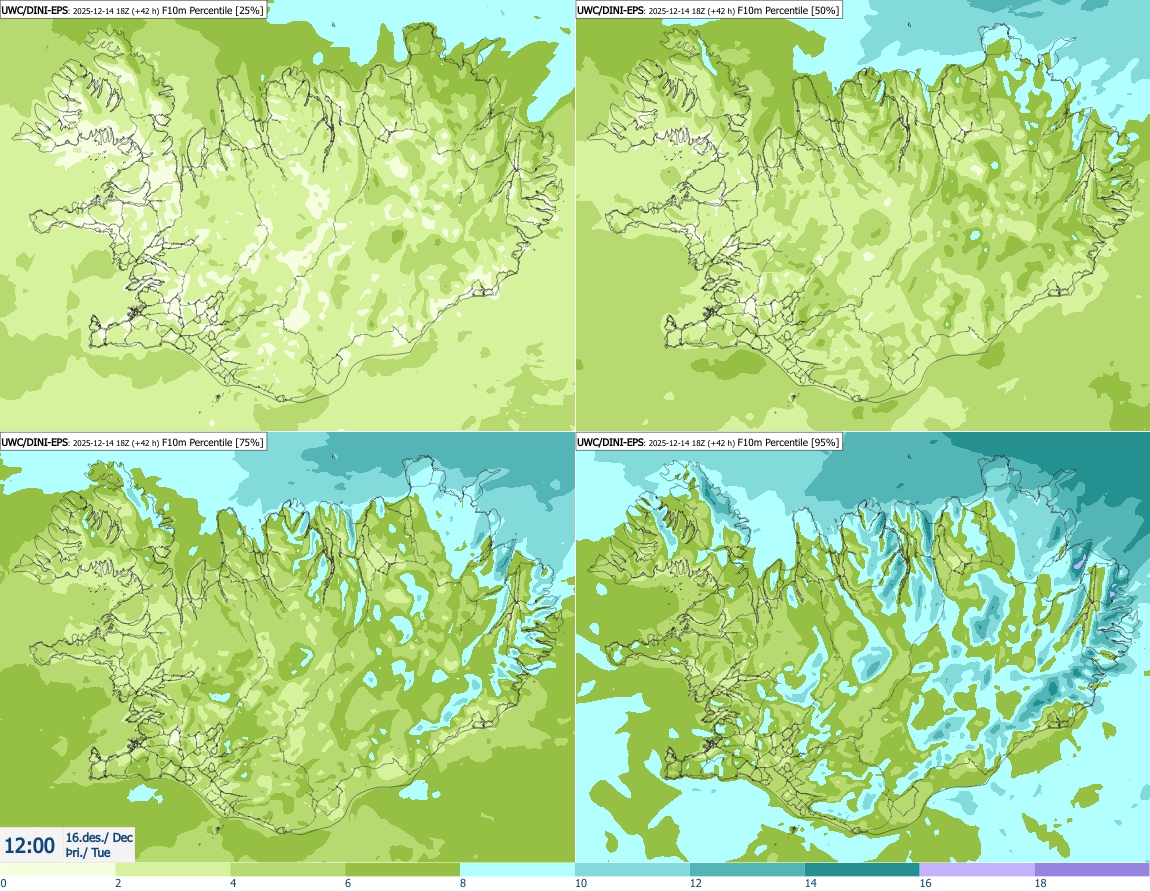This screenshot has width=1150, height=891.
Task: Click the 12:00 forecast time label
Action: [x=29, y=846]
